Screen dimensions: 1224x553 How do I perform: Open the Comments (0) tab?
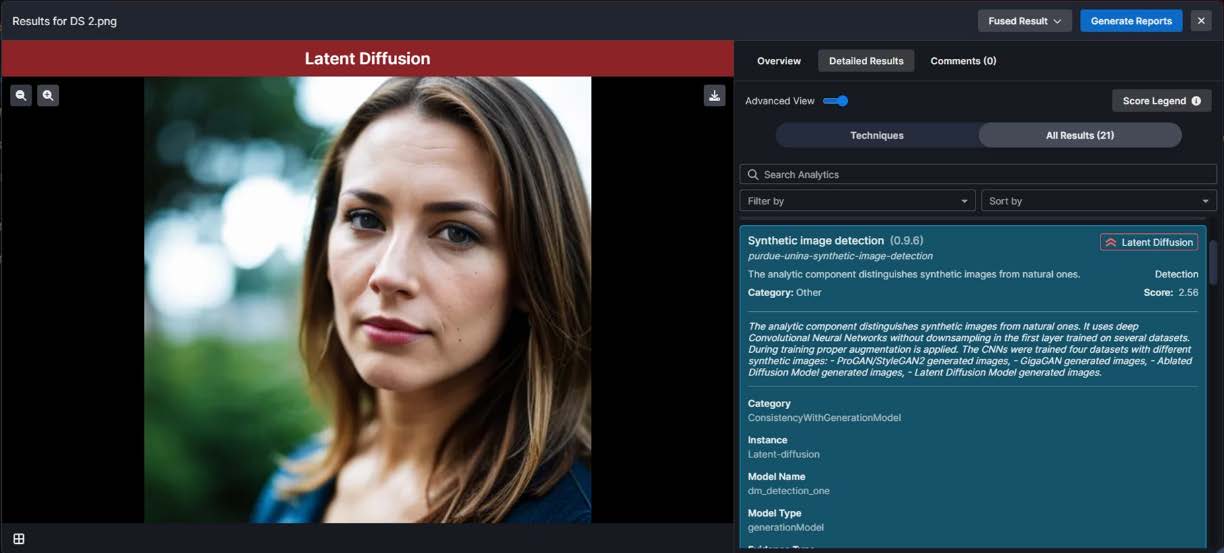[x=963, y=61]
